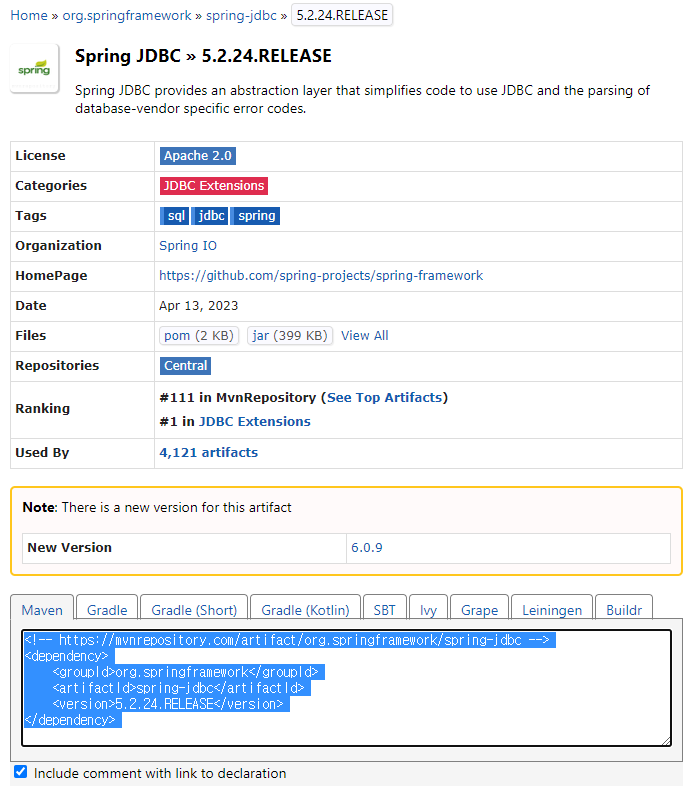Switch to the Grape tab
Image resolution: width=692 pixels, height=786 pixels.
point(479,610)
